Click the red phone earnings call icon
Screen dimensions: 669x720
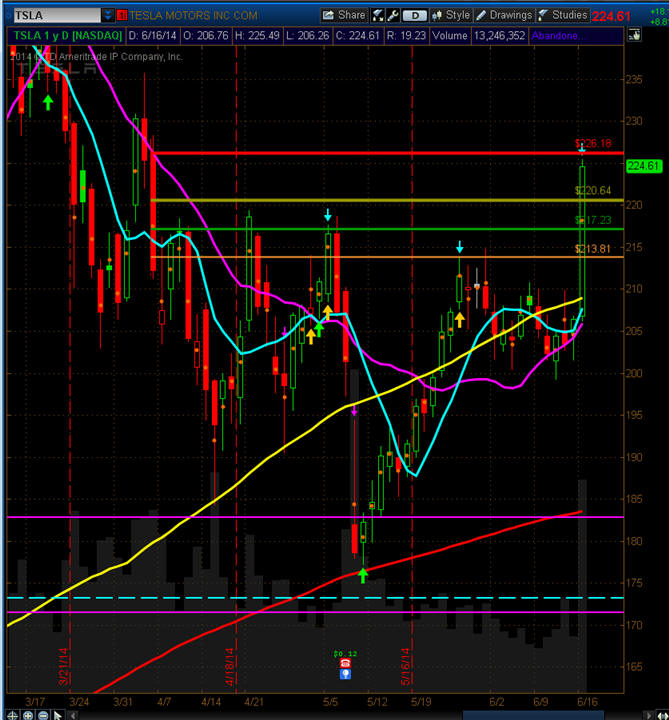pos(345,663)
